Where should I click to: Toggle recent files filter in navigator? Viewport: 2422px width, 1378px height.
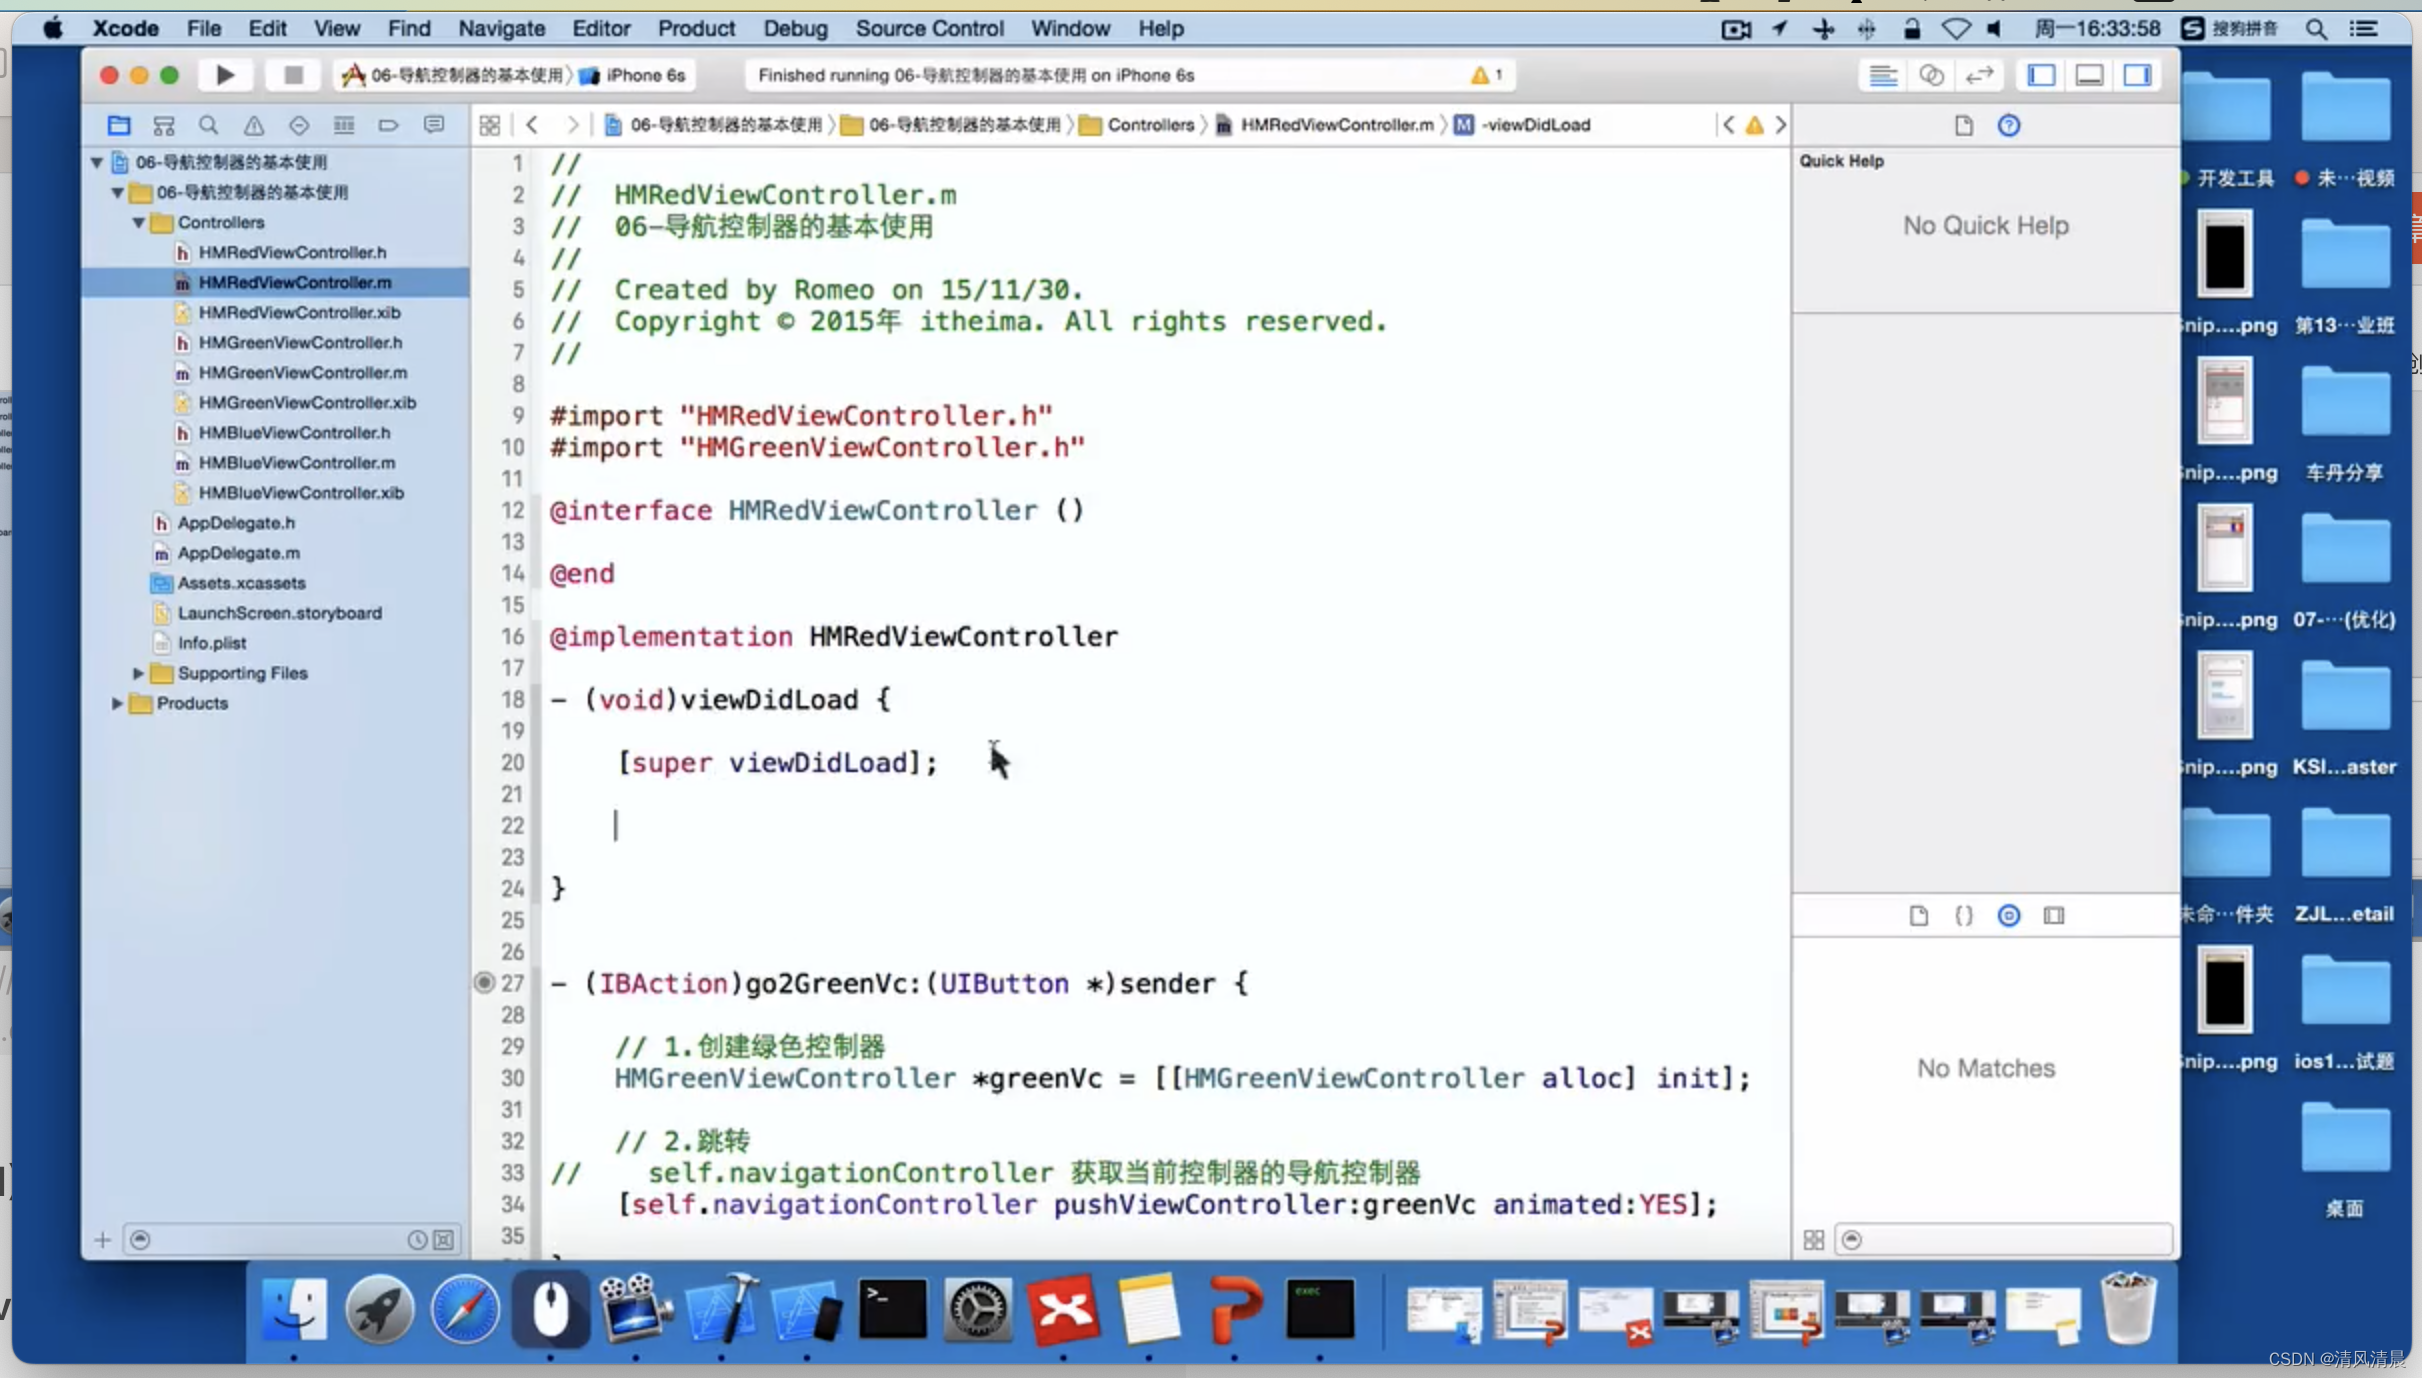[x=417, y=1240]
